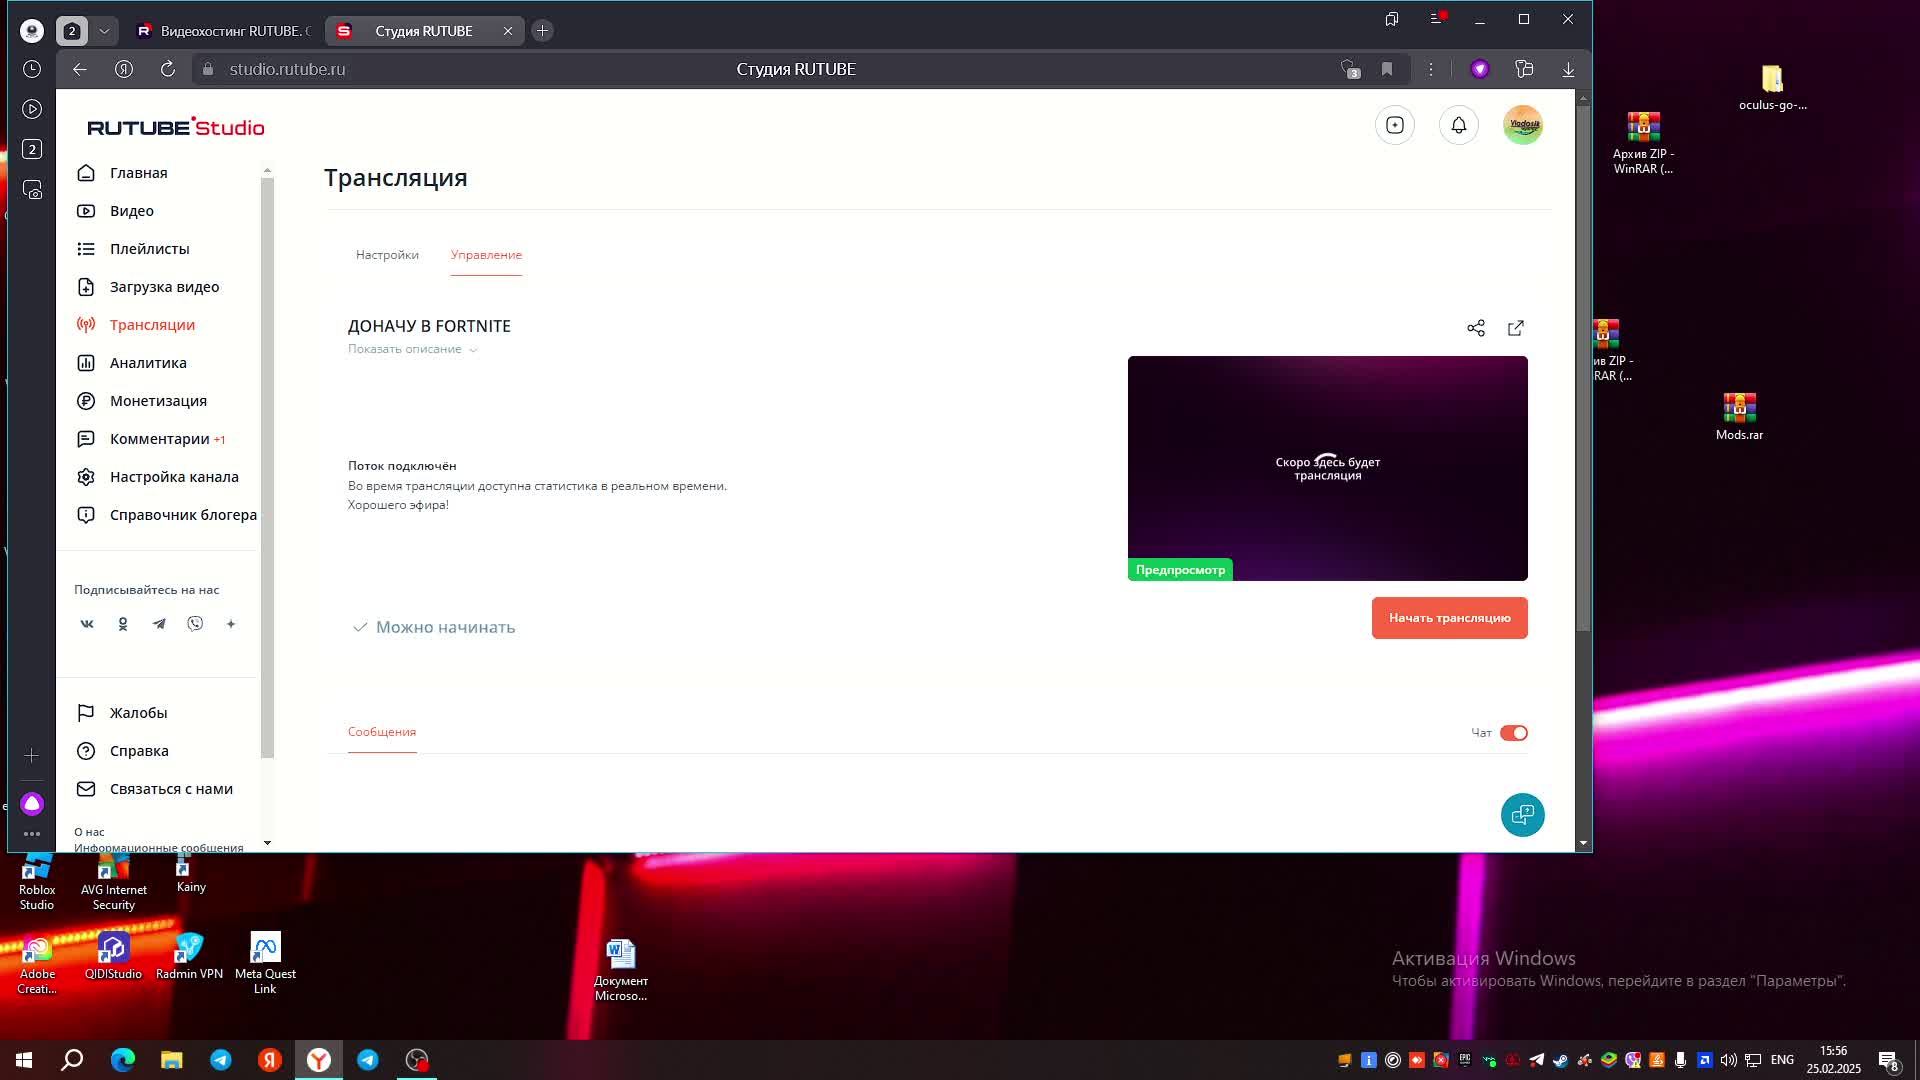
Task: Select the Сообщения tab
Action: coord(382,732)
